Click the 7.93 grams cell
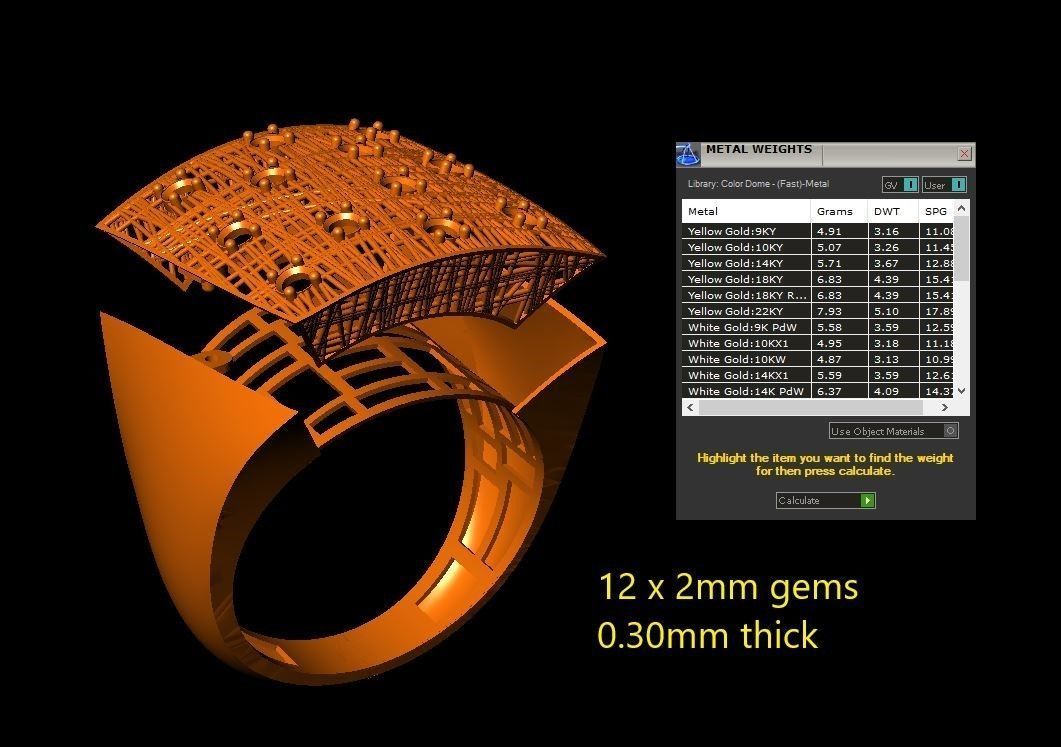This screenshot has width=1061, height=747. click(839, 311)
